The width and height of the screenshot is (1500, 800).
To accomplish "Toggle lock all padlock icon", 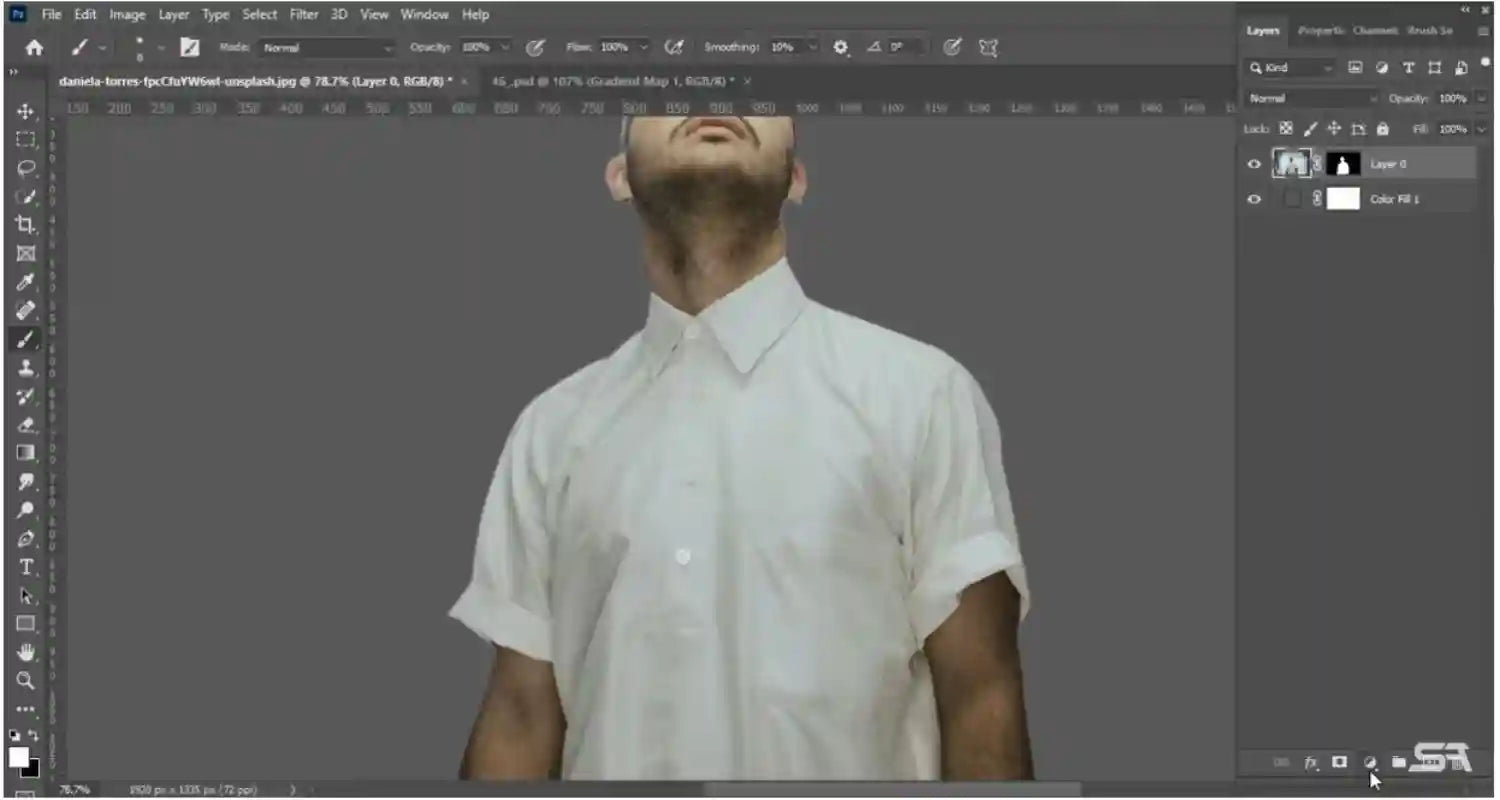I will 1382,129.
